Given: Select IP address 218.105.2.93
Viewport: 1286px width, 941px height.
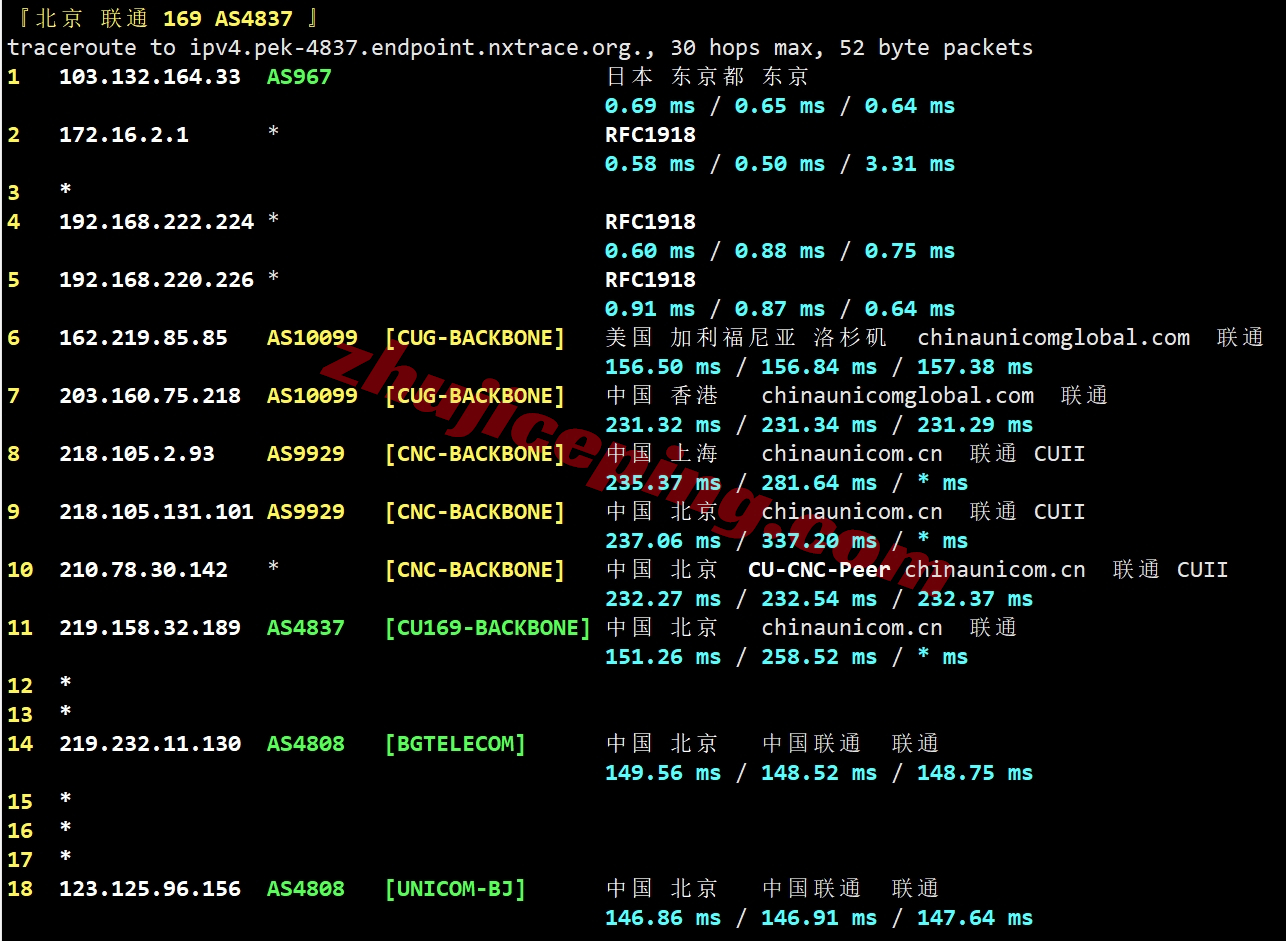Looking at the screenshot, I should click(x=137, y=453).
